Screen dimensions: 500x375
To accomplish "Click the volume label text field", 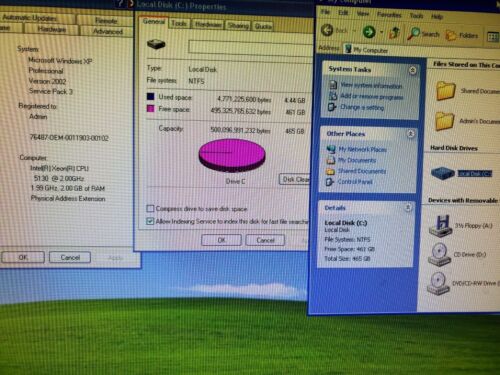I will pos(251,48).
